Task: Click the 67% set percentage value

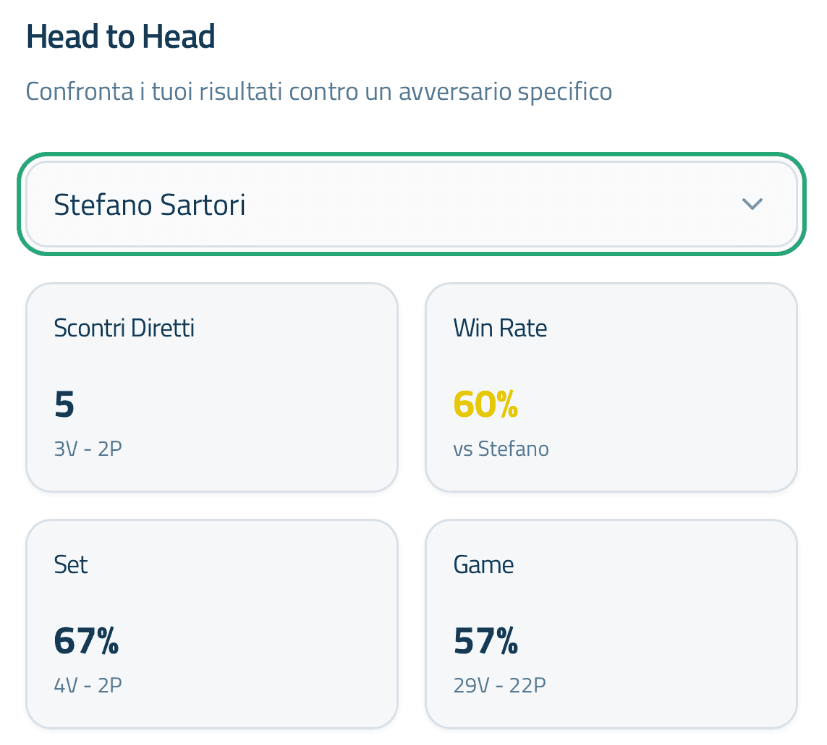Action: pos(87,641)
